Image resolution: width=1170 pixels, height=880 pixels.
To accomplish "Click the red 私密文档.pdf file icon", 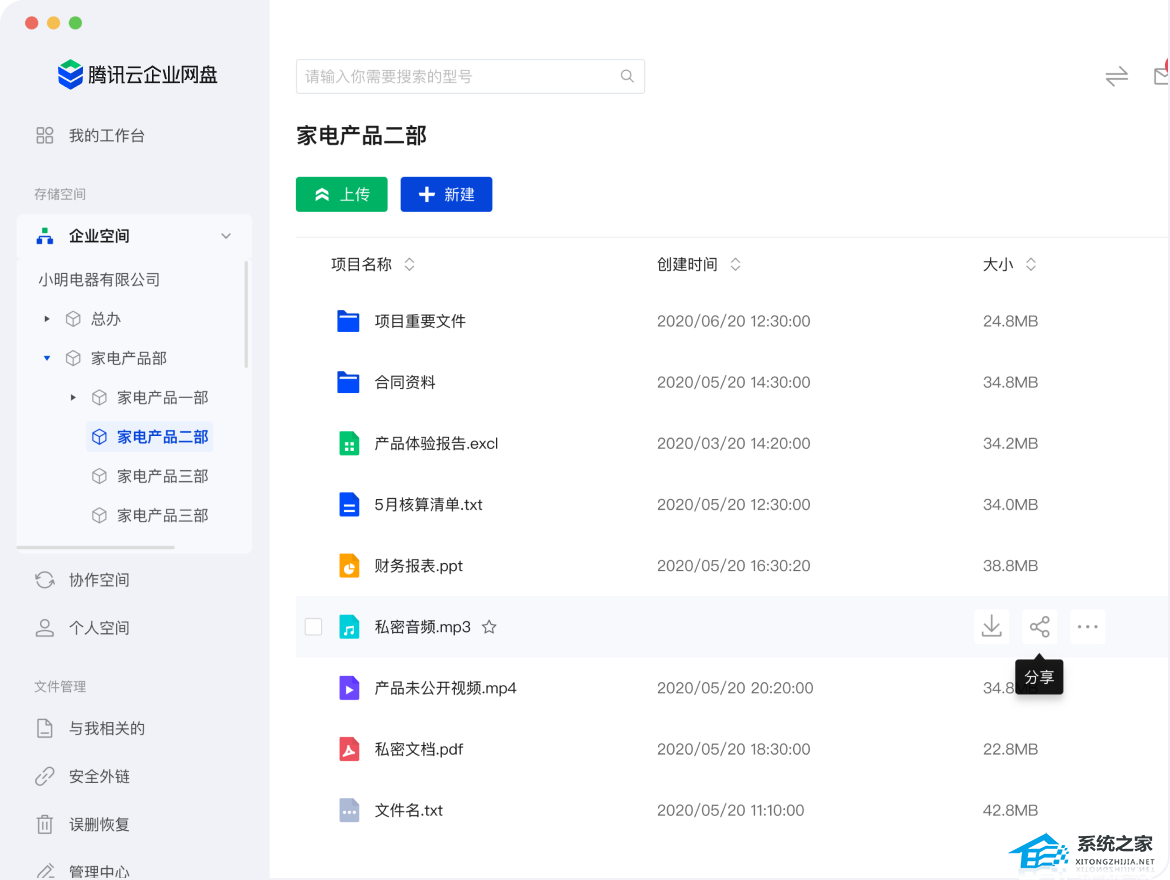I will (349, 749).
